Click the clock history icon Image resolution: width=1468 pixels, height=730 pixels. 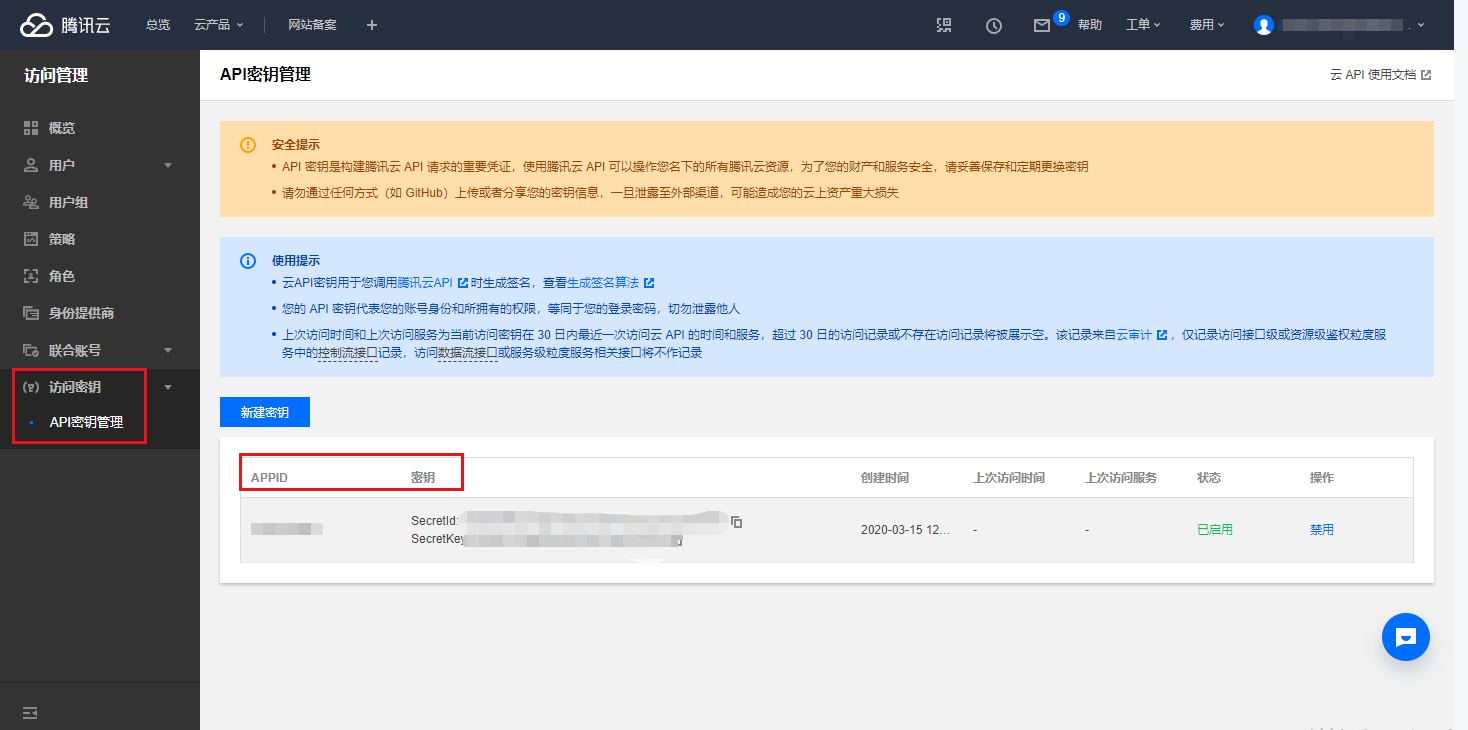coord(993,26)
